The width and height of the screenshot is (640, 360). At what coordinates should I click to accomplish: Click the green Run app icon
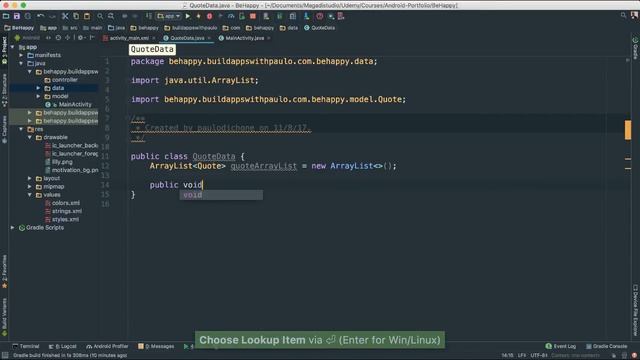(188, 16)
